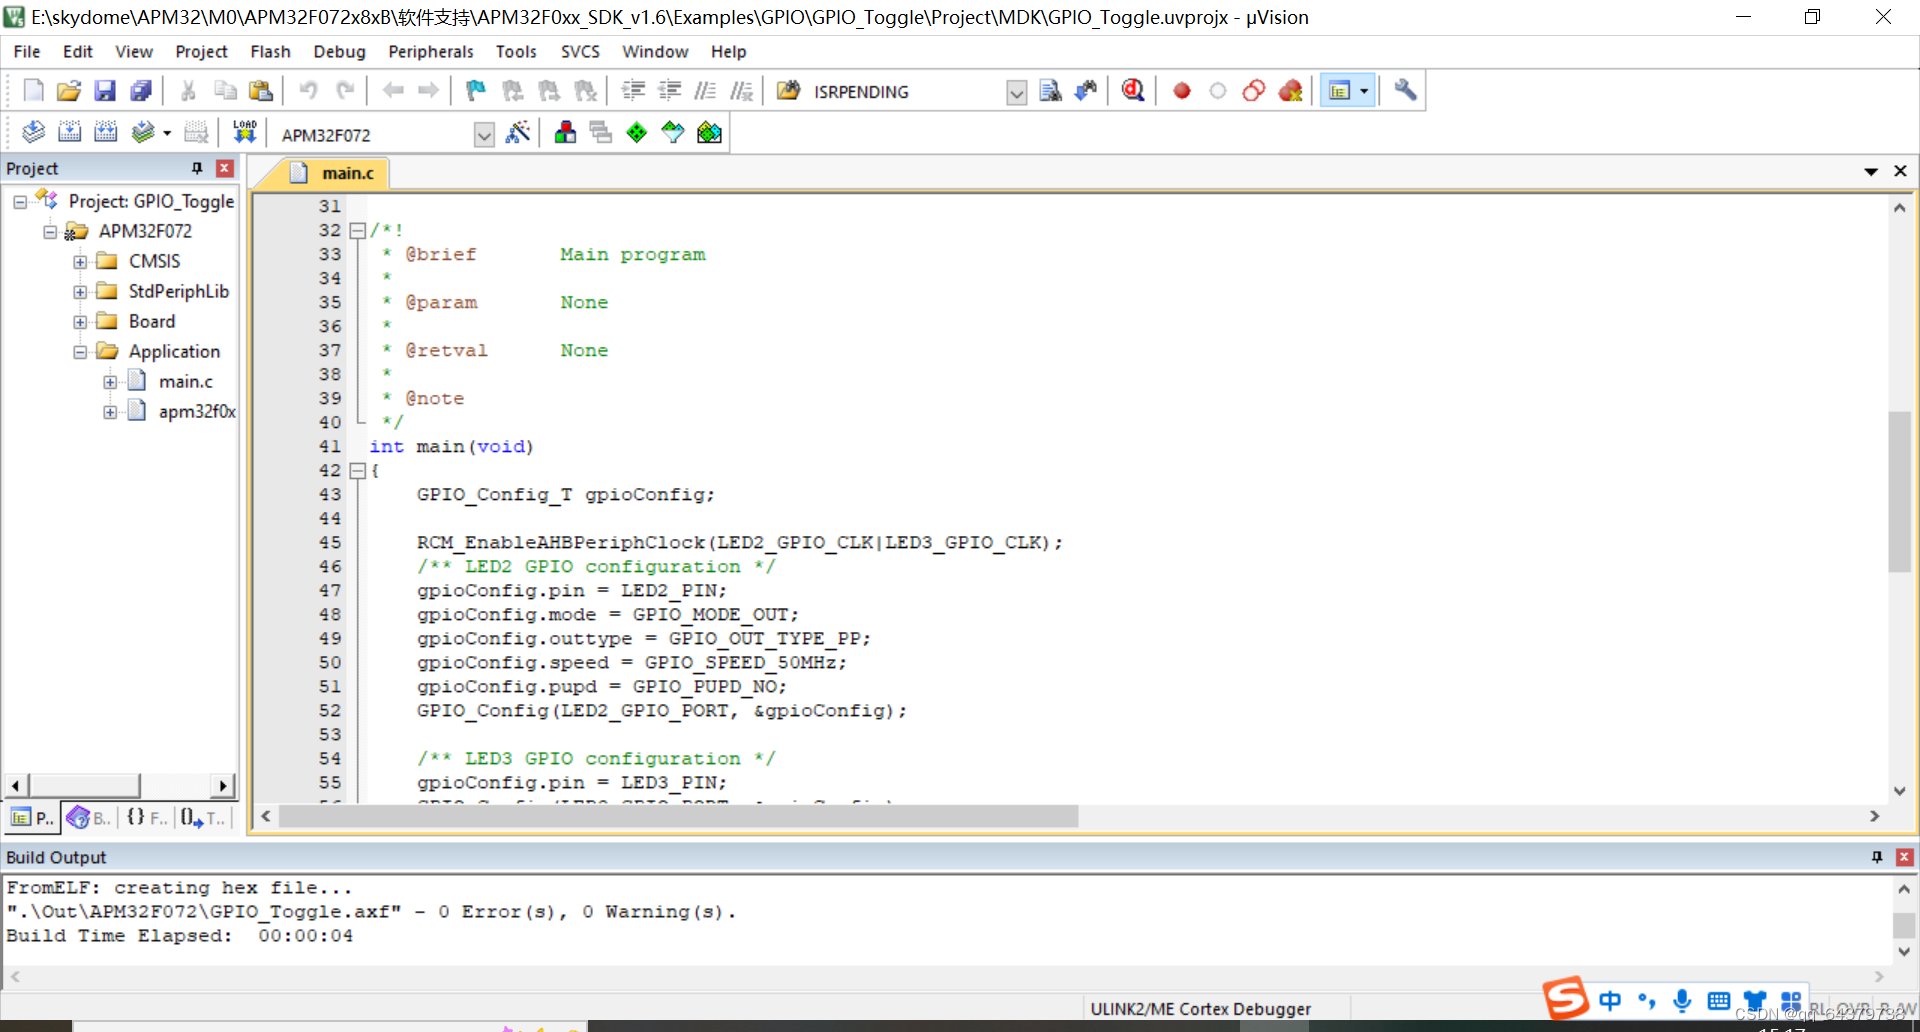
Task: Click the ISRPENDING search input field
Action: point(905,92)
